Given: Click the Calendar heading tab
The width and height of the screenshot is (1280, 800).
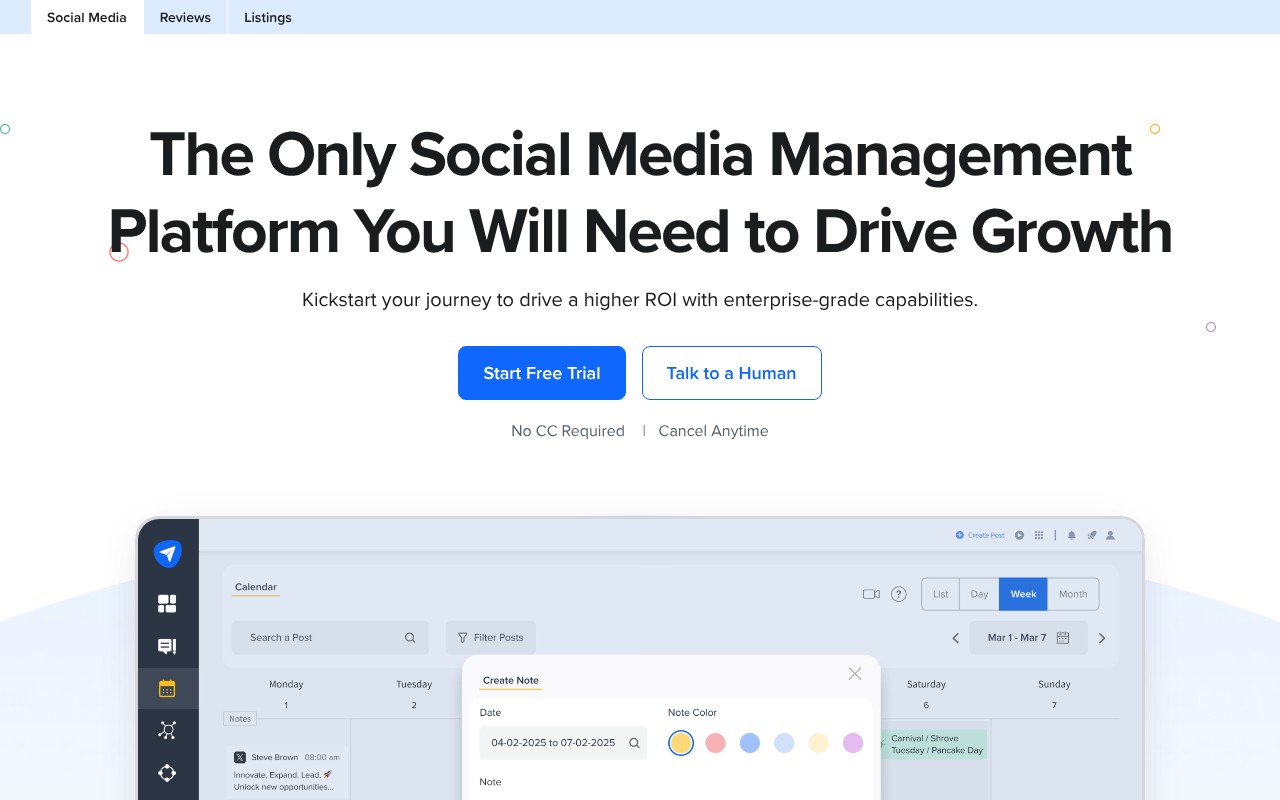Looking at the screenshot, I should click(x=256, y=588).
